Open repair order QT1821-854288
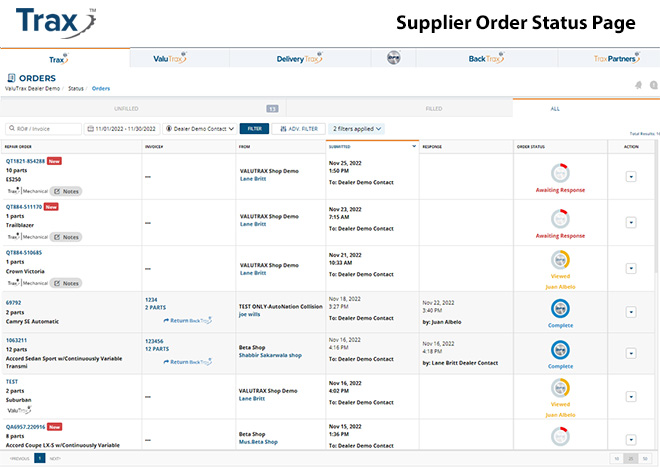 [25, 161]
